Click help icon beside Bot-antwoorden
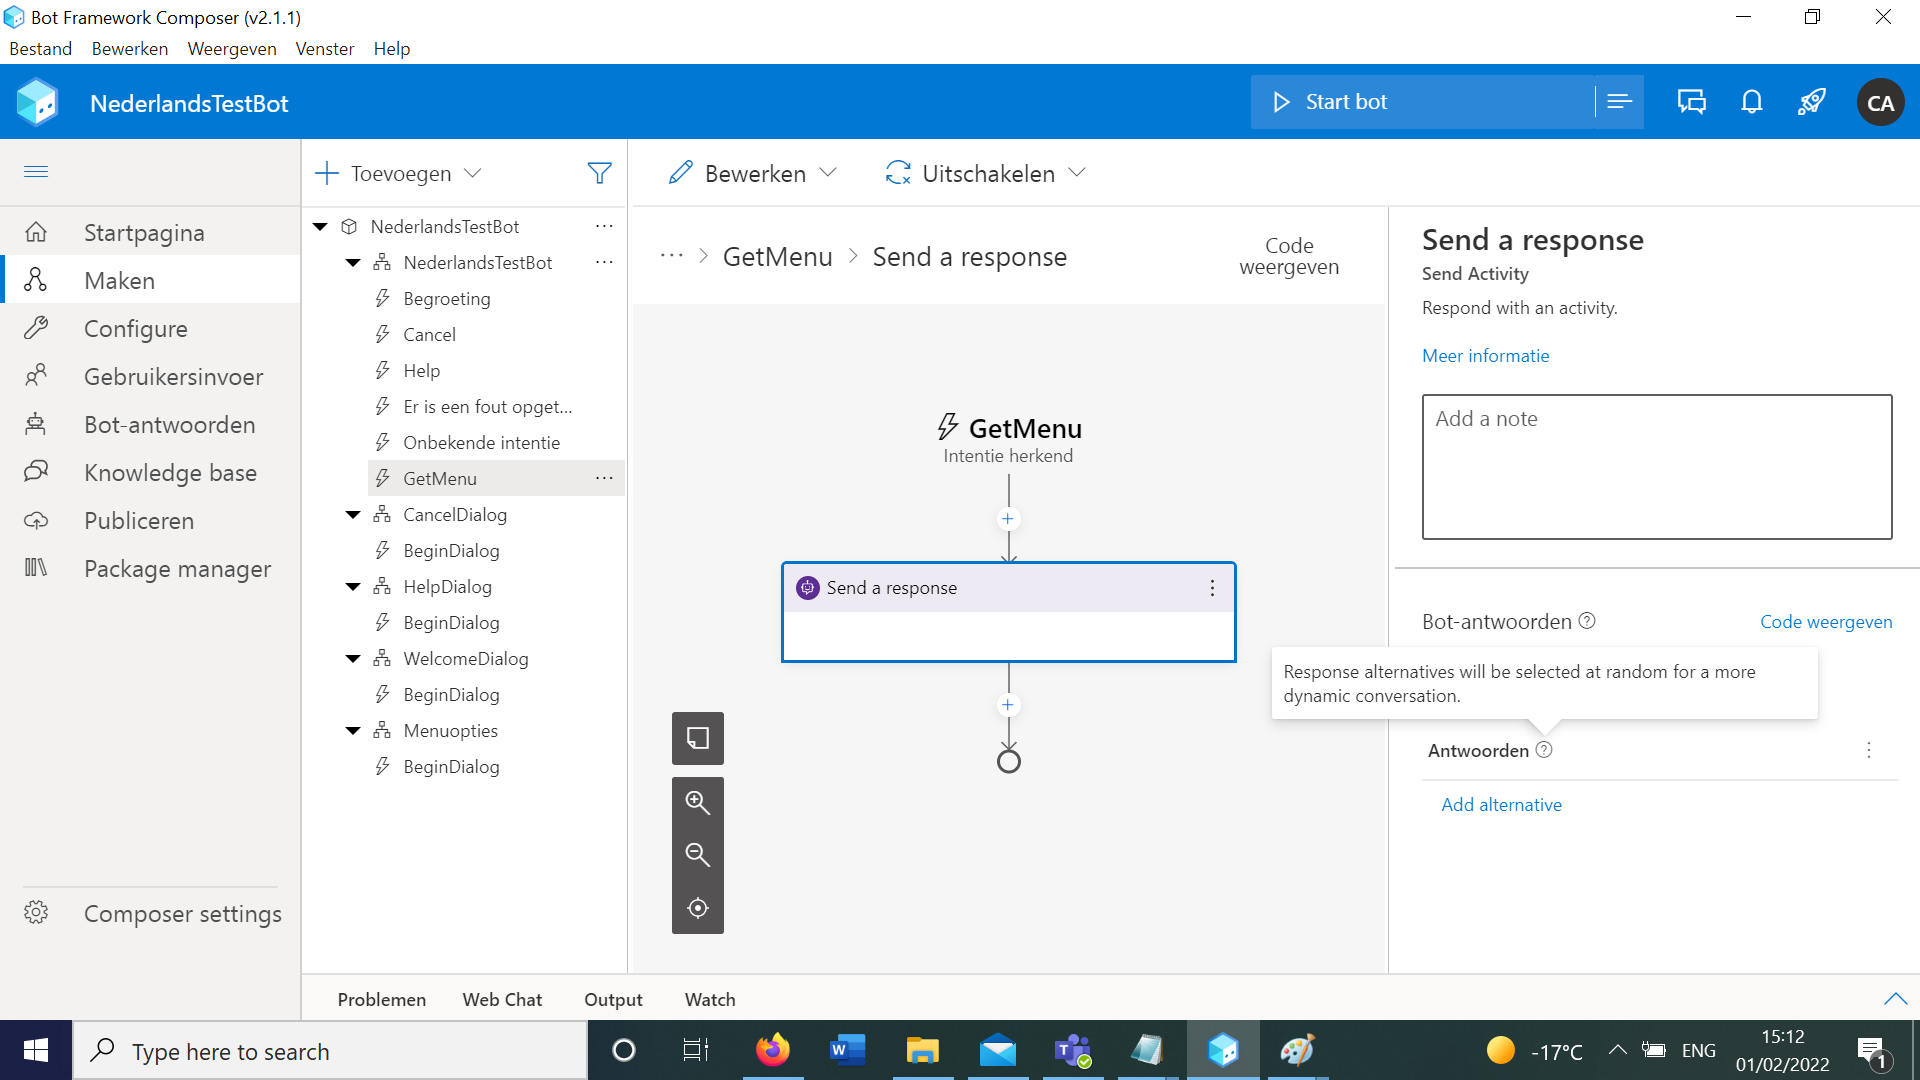 pyautogui.click(x=1587, y=621)
